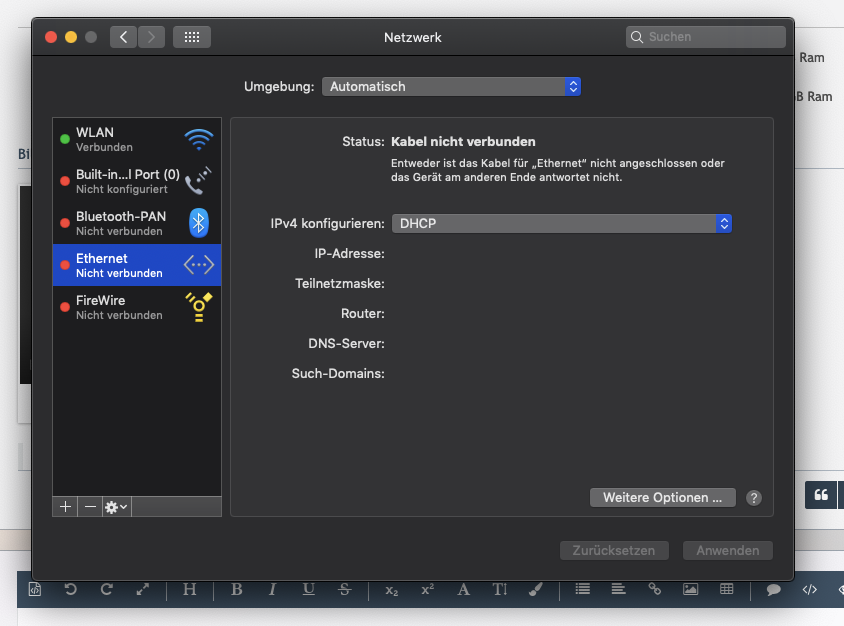Select the WLAN network service
Viewport: 844px width, 626px height.
[x=137, y=139]
